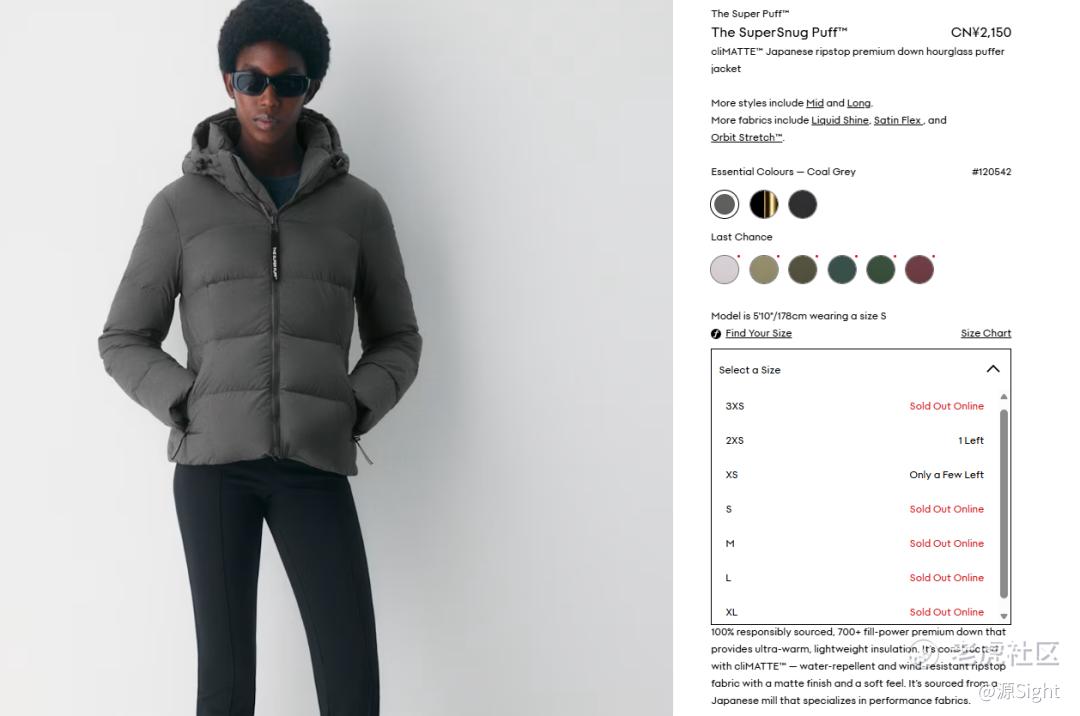Pick the burgundy red Last Chance swatch
The height and width of the screenshot is (716, 1080).
click(920, 269)
